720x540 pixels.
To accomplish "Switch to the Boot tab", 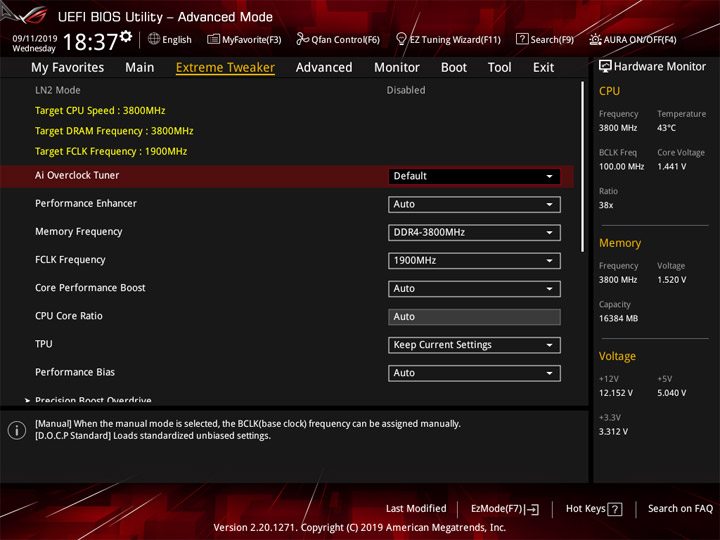I will coord(454,68).
